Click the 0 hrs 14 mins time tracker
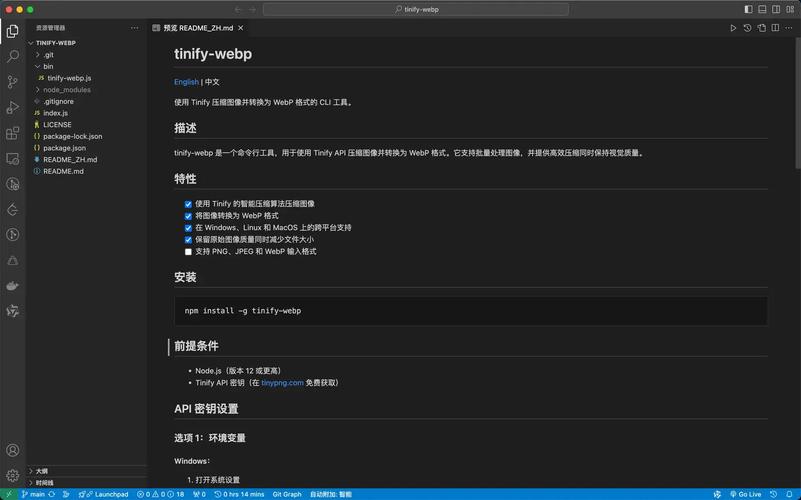This screenshot has height=500, width=801. pyautogui.click(x=239, y=494)
